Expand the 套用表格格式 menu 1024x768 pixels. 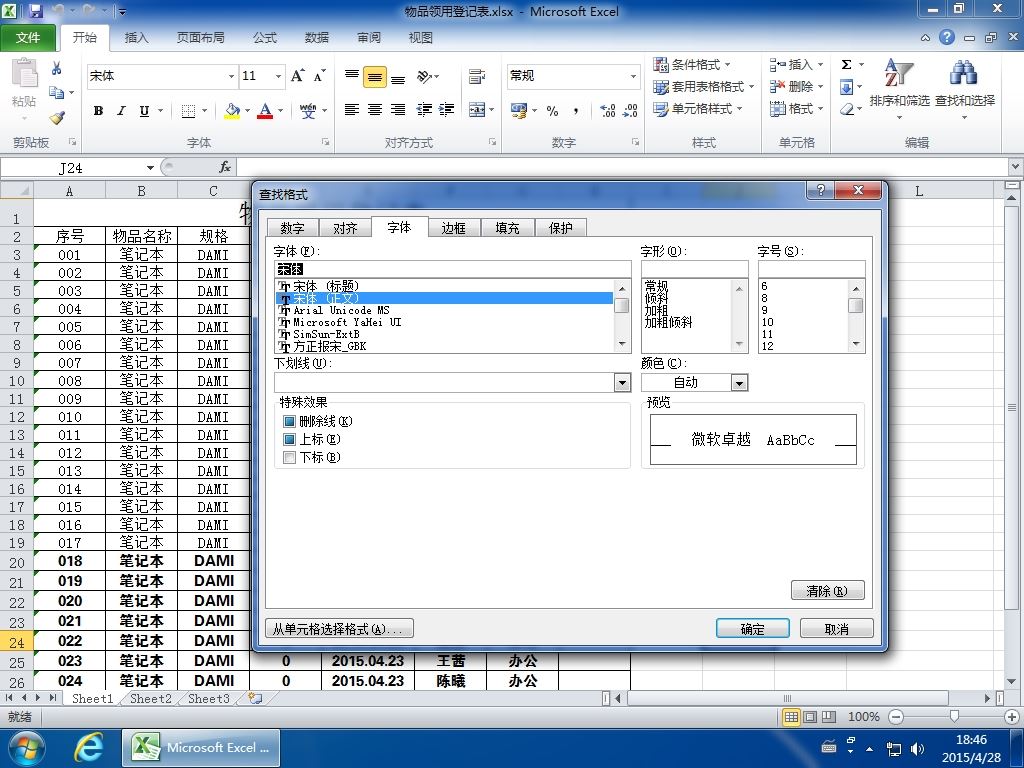[x=704, y=87]
